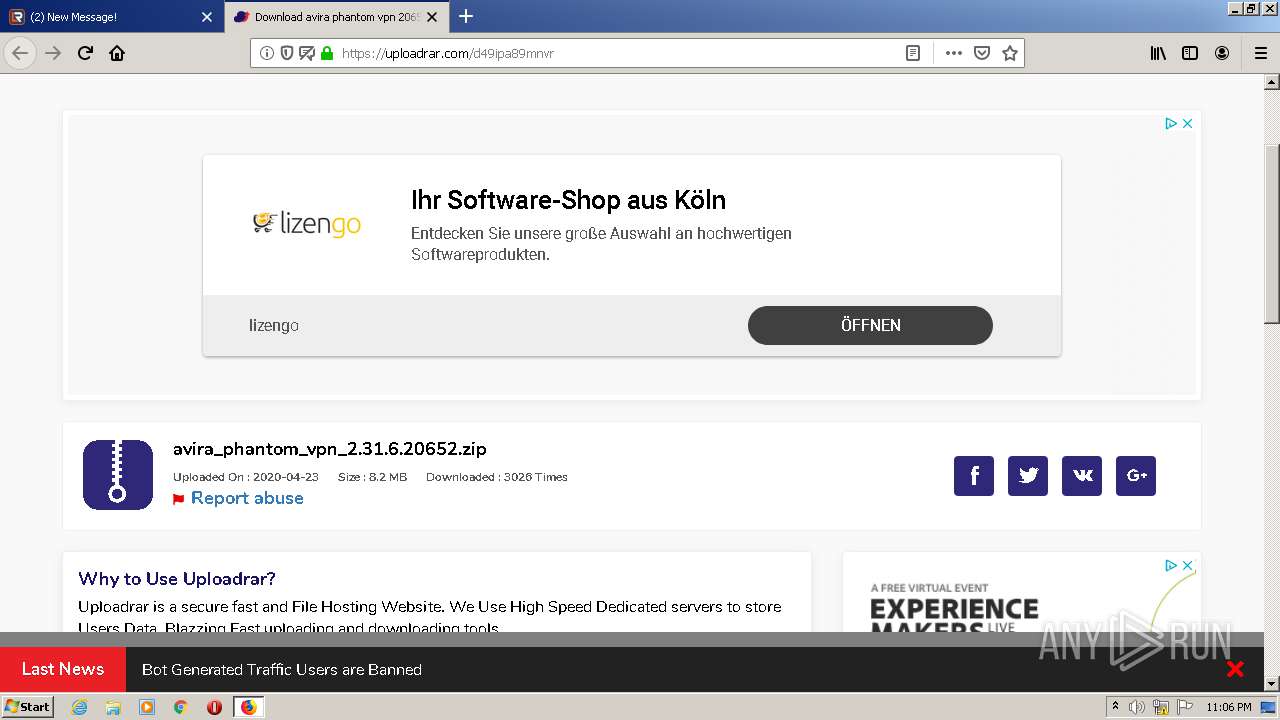Show site information via the info icon
Viewport: 1280px width, 720px height.
pos(267,53)
